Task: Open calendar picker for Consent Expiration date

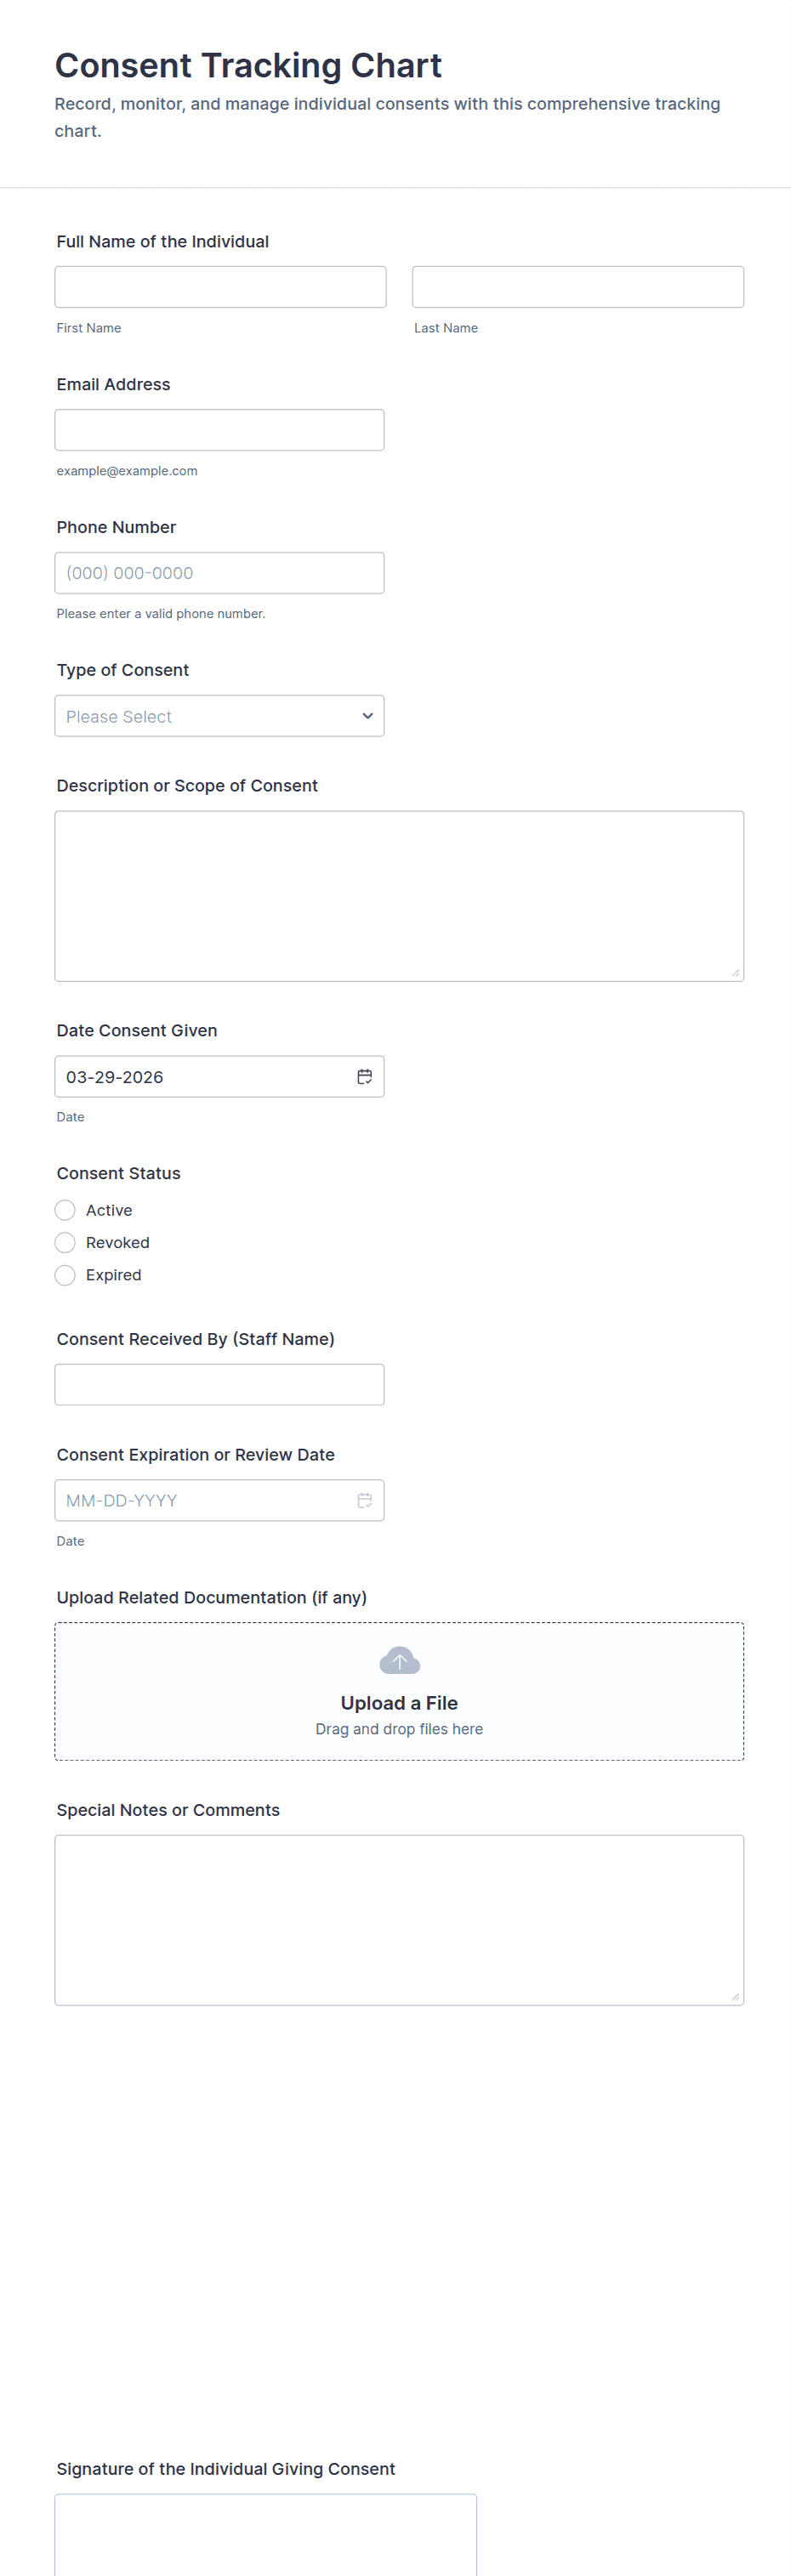Action: (365, 1500)
